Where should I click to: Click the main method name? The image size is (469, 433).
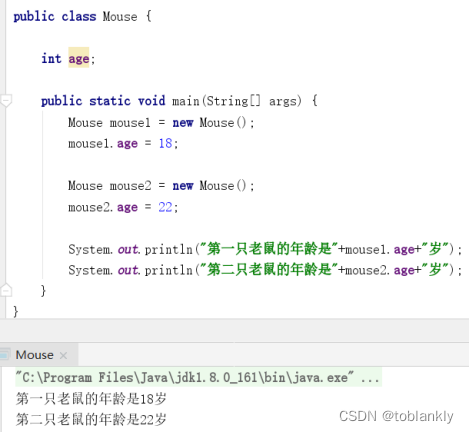(x=185, y=101)
